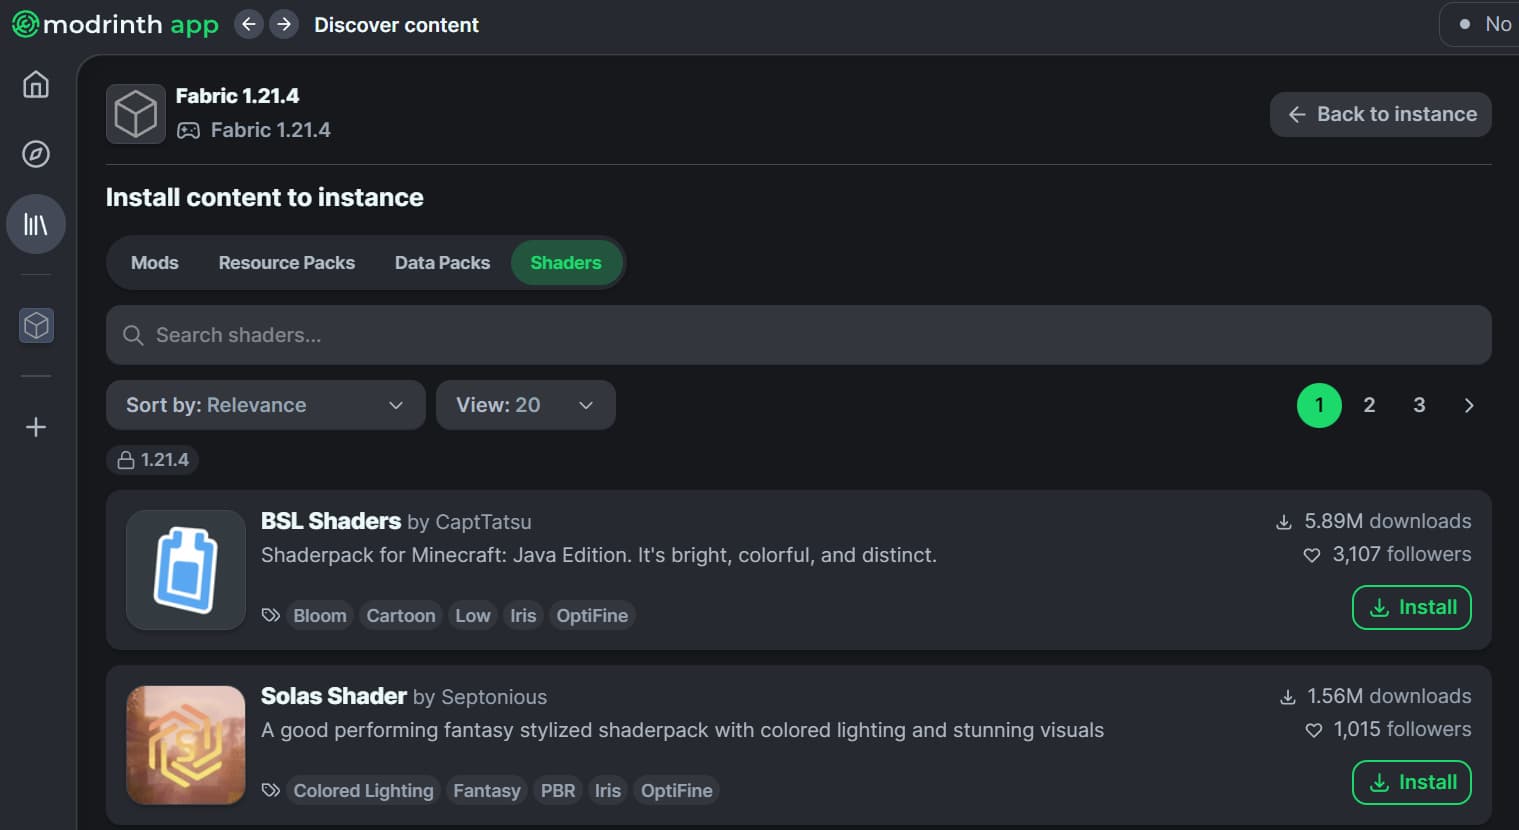1519x830 pixels.
Task: Click the Search shaders input field
Action: pos(799,335)
